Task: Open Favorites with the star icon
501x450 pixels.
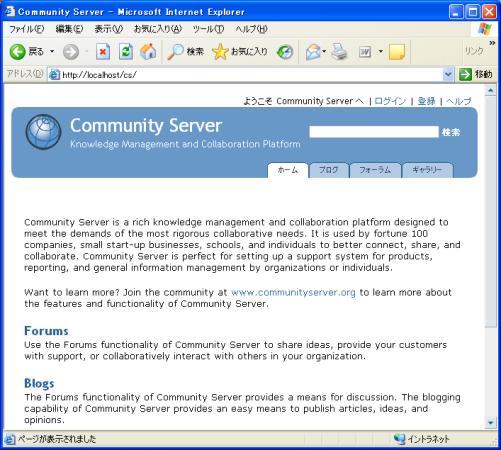Action: pos(220,52)
